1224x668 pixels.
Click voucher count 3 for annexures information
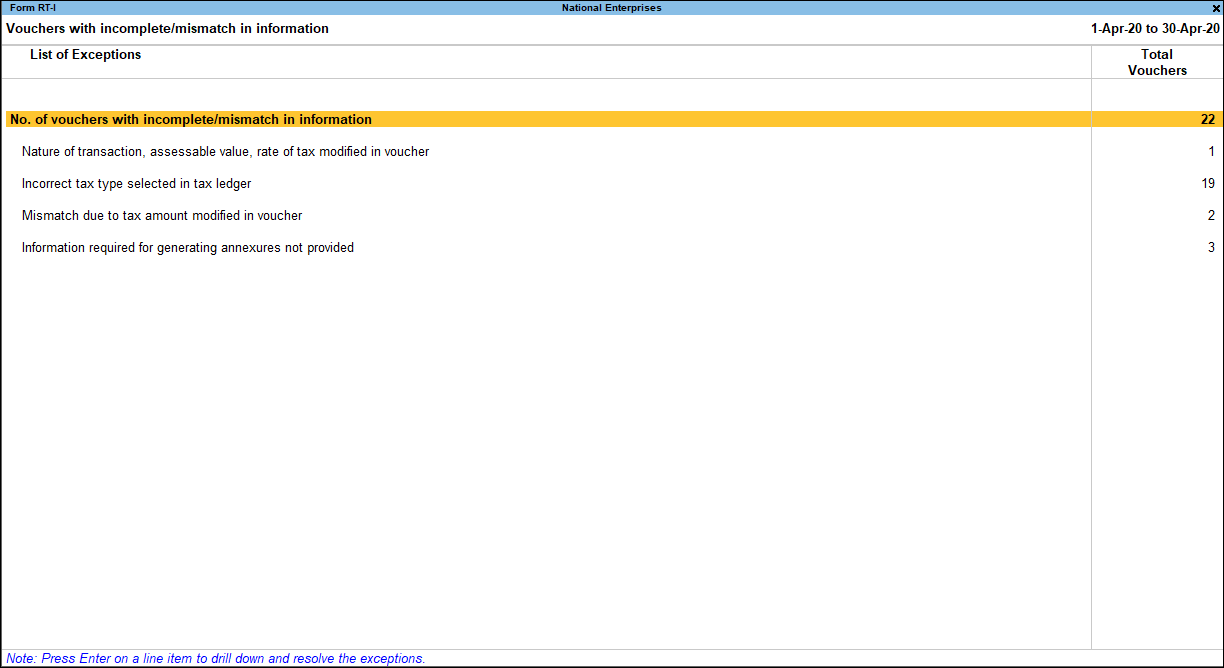[x=1211, y=248]
